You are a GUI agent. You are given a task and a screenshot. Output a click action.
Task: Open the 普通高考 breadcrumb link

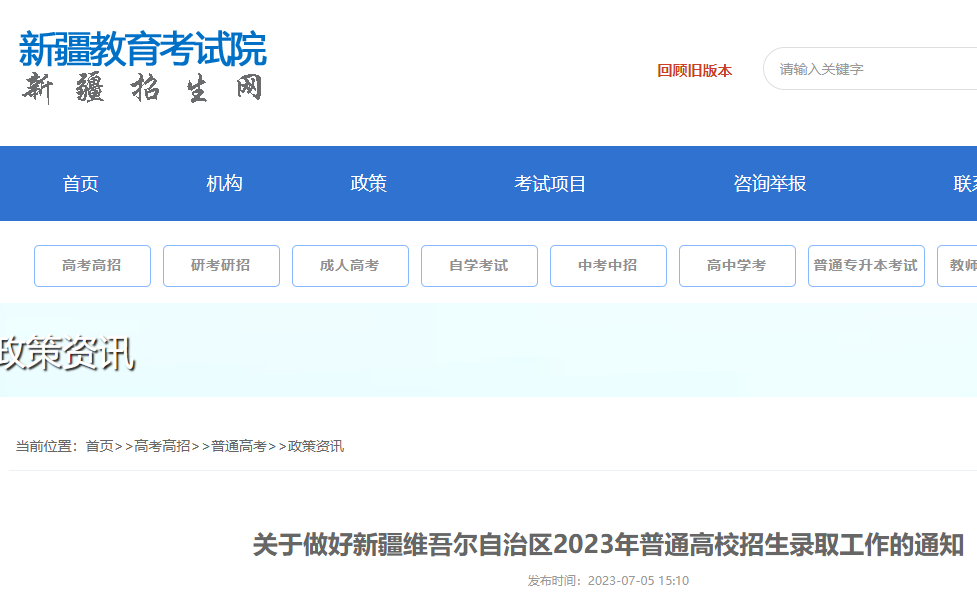[239, 446]
